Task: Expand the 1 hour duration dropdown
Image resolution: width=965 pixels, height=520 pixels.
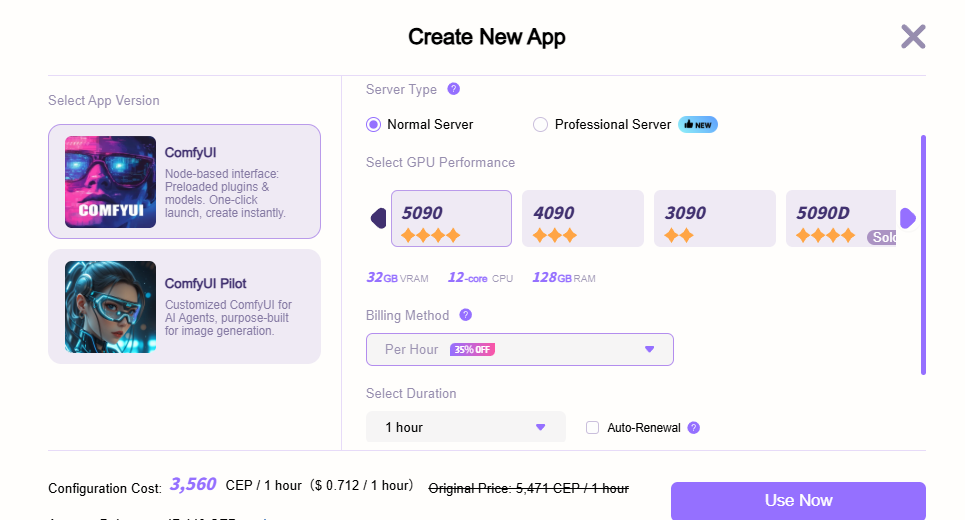Action: coord(466,427)
